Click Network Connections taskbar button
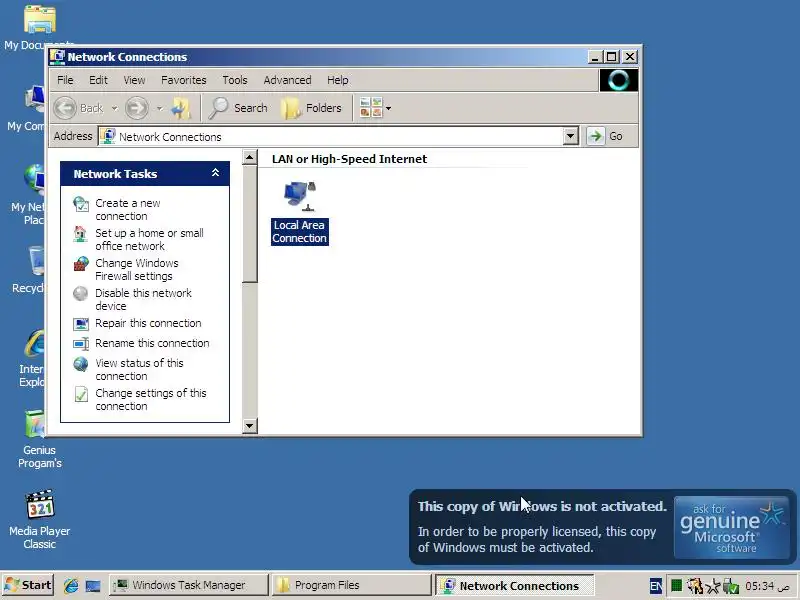Screen dimensions: 800x600 pos(514,585)
